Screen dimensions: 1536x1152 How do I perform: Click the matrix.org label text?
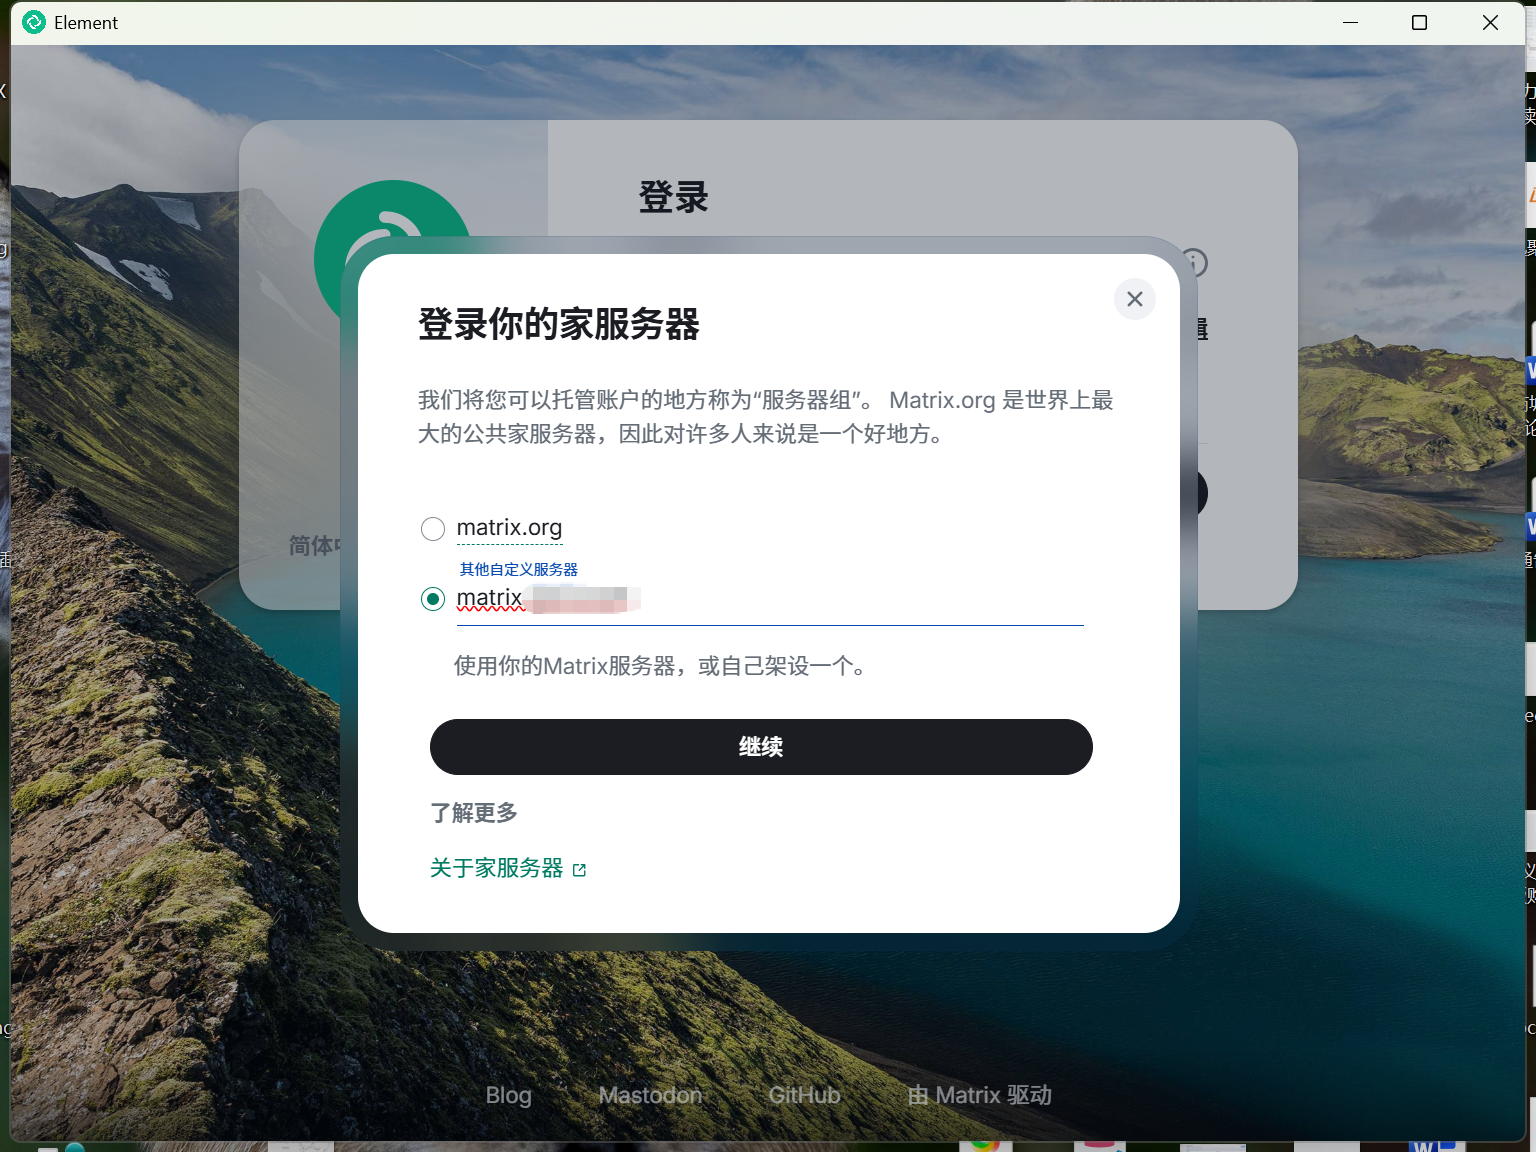(509, 527)
